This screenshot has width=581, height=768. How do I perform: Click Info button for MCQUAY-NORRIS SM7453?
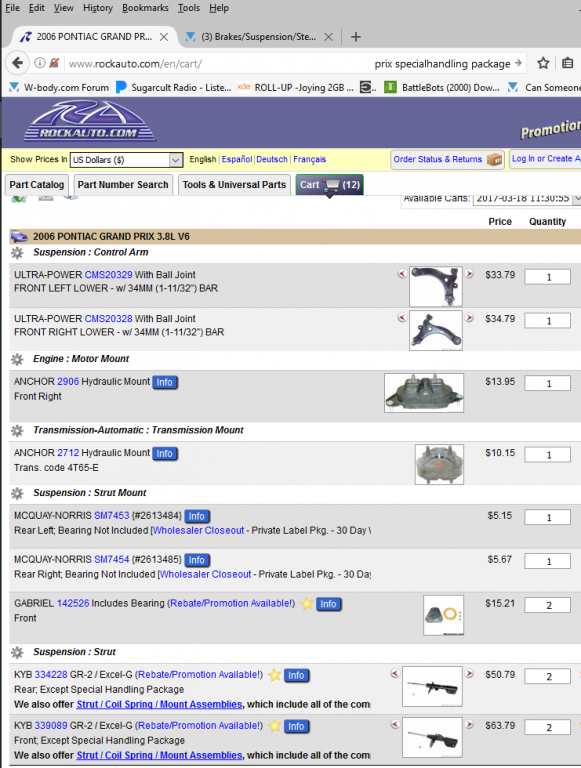point(197,516)
